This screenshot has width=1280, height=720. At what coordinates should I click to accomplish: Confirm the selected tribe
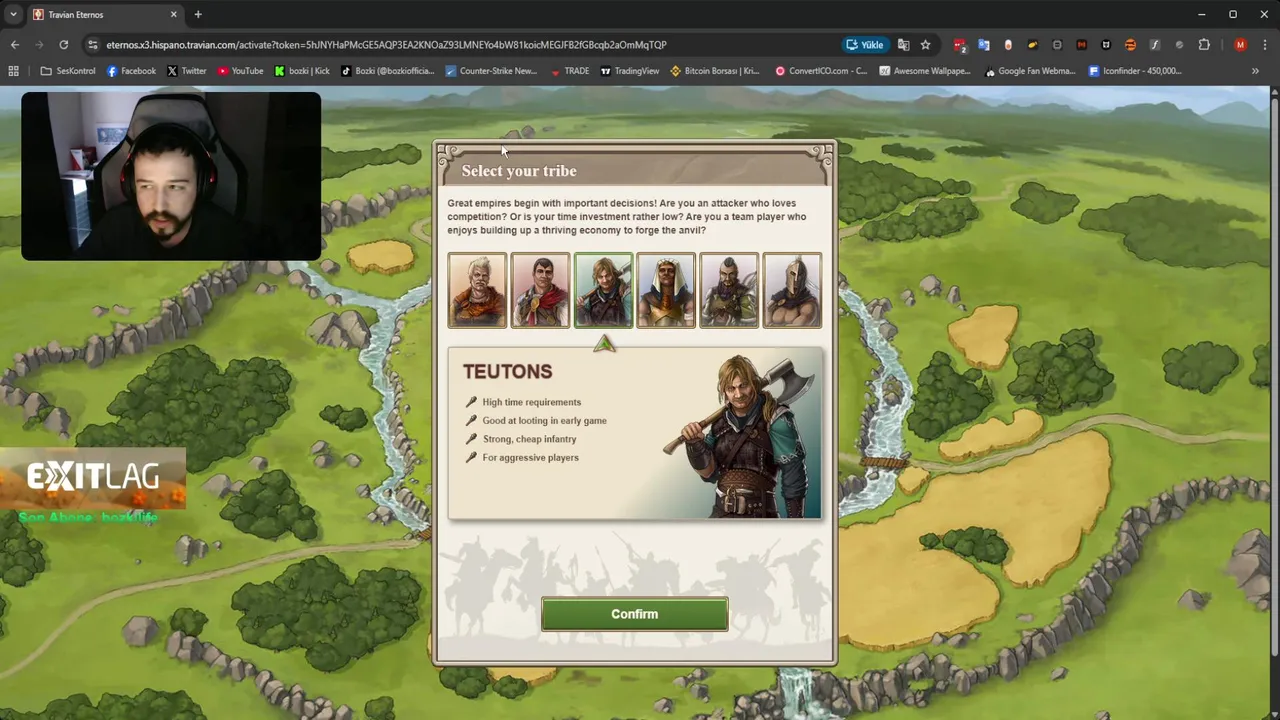(635, 614)
